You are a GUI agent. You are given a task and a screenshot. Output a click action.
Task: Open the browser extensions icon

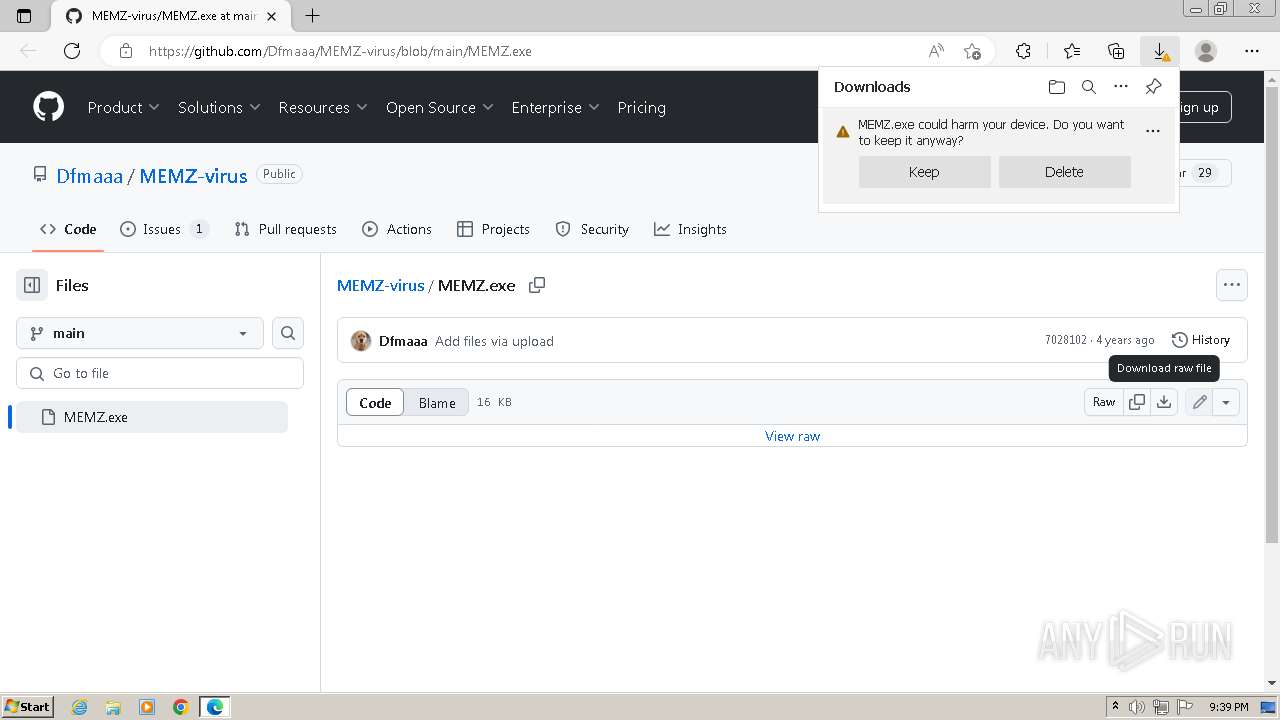tap(1023, 51)
